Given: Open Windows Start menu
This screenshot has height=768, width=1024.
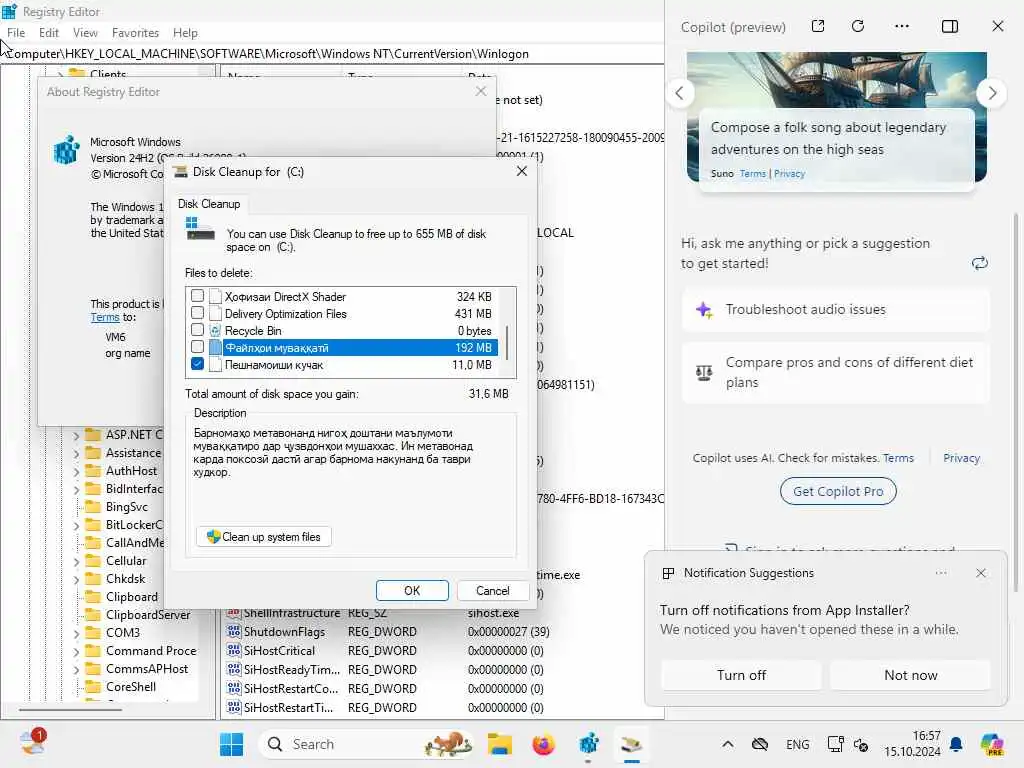Looking at the screenshot, I should tap(231, 744).
